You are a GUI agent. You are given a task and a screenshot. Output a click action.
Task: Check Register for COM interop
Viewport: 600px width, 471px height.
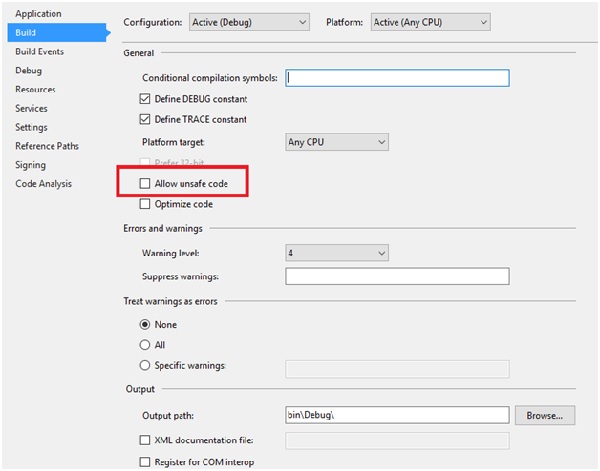(145, 462)
